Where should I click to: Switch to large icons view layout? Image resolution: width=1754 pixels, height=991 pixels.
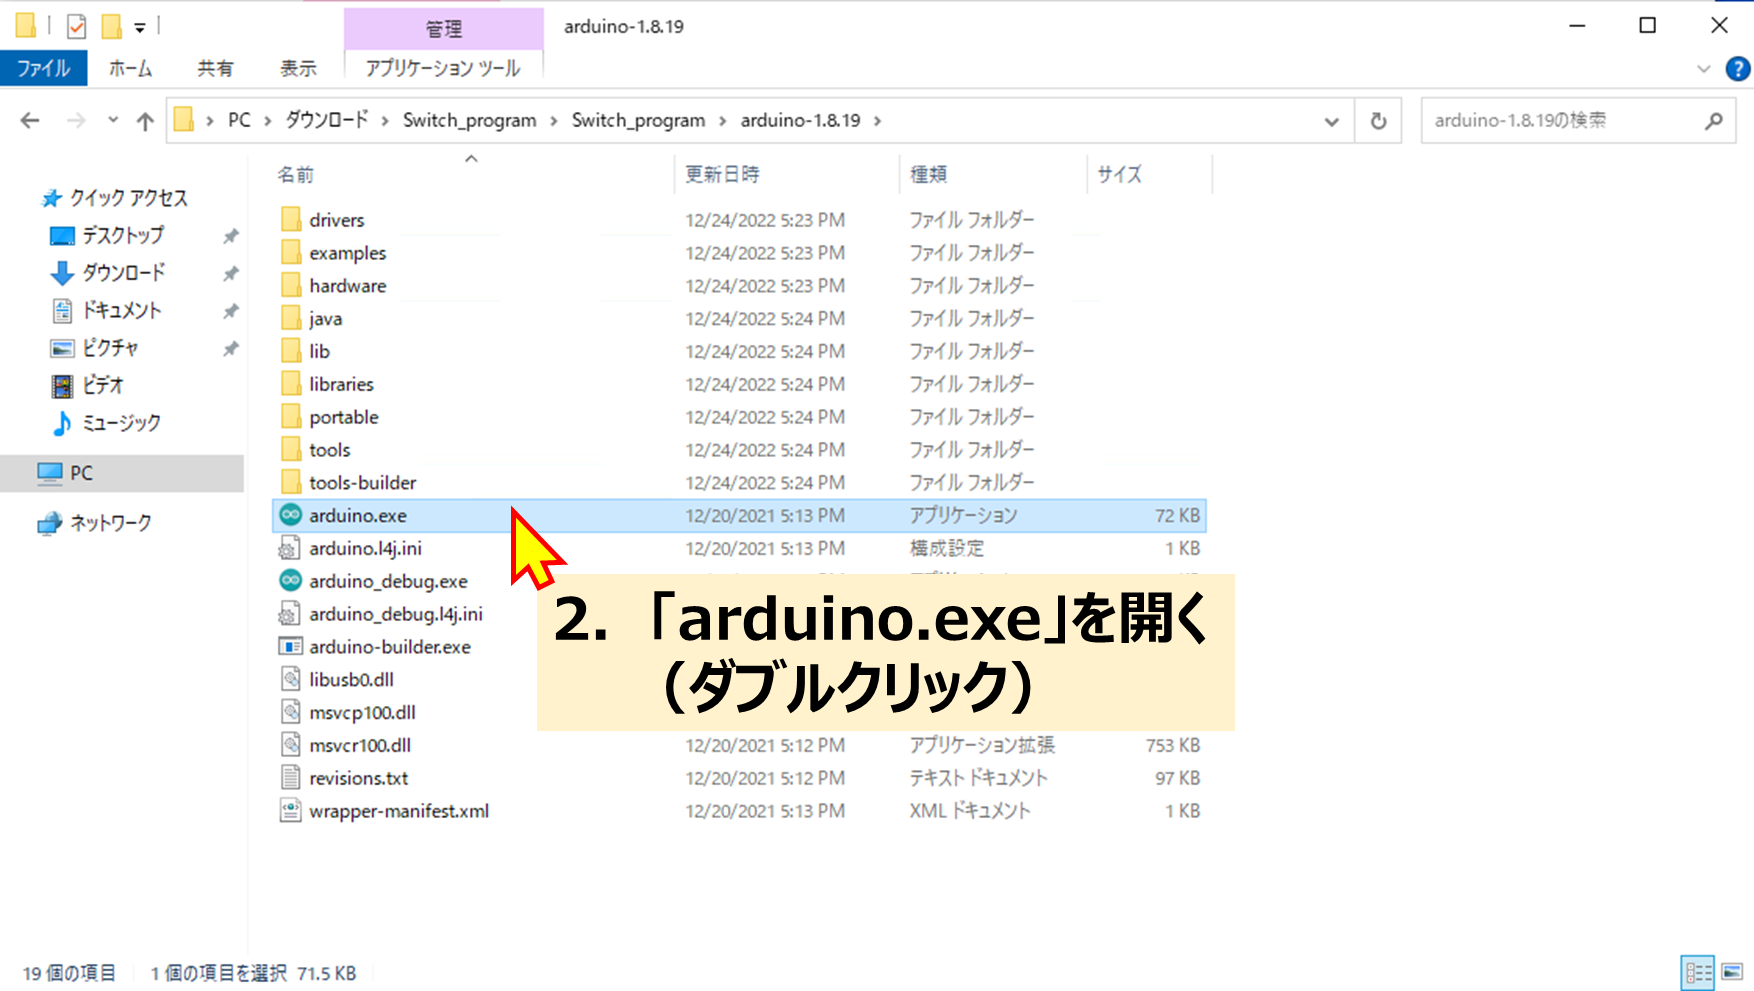coord(1732,972)
